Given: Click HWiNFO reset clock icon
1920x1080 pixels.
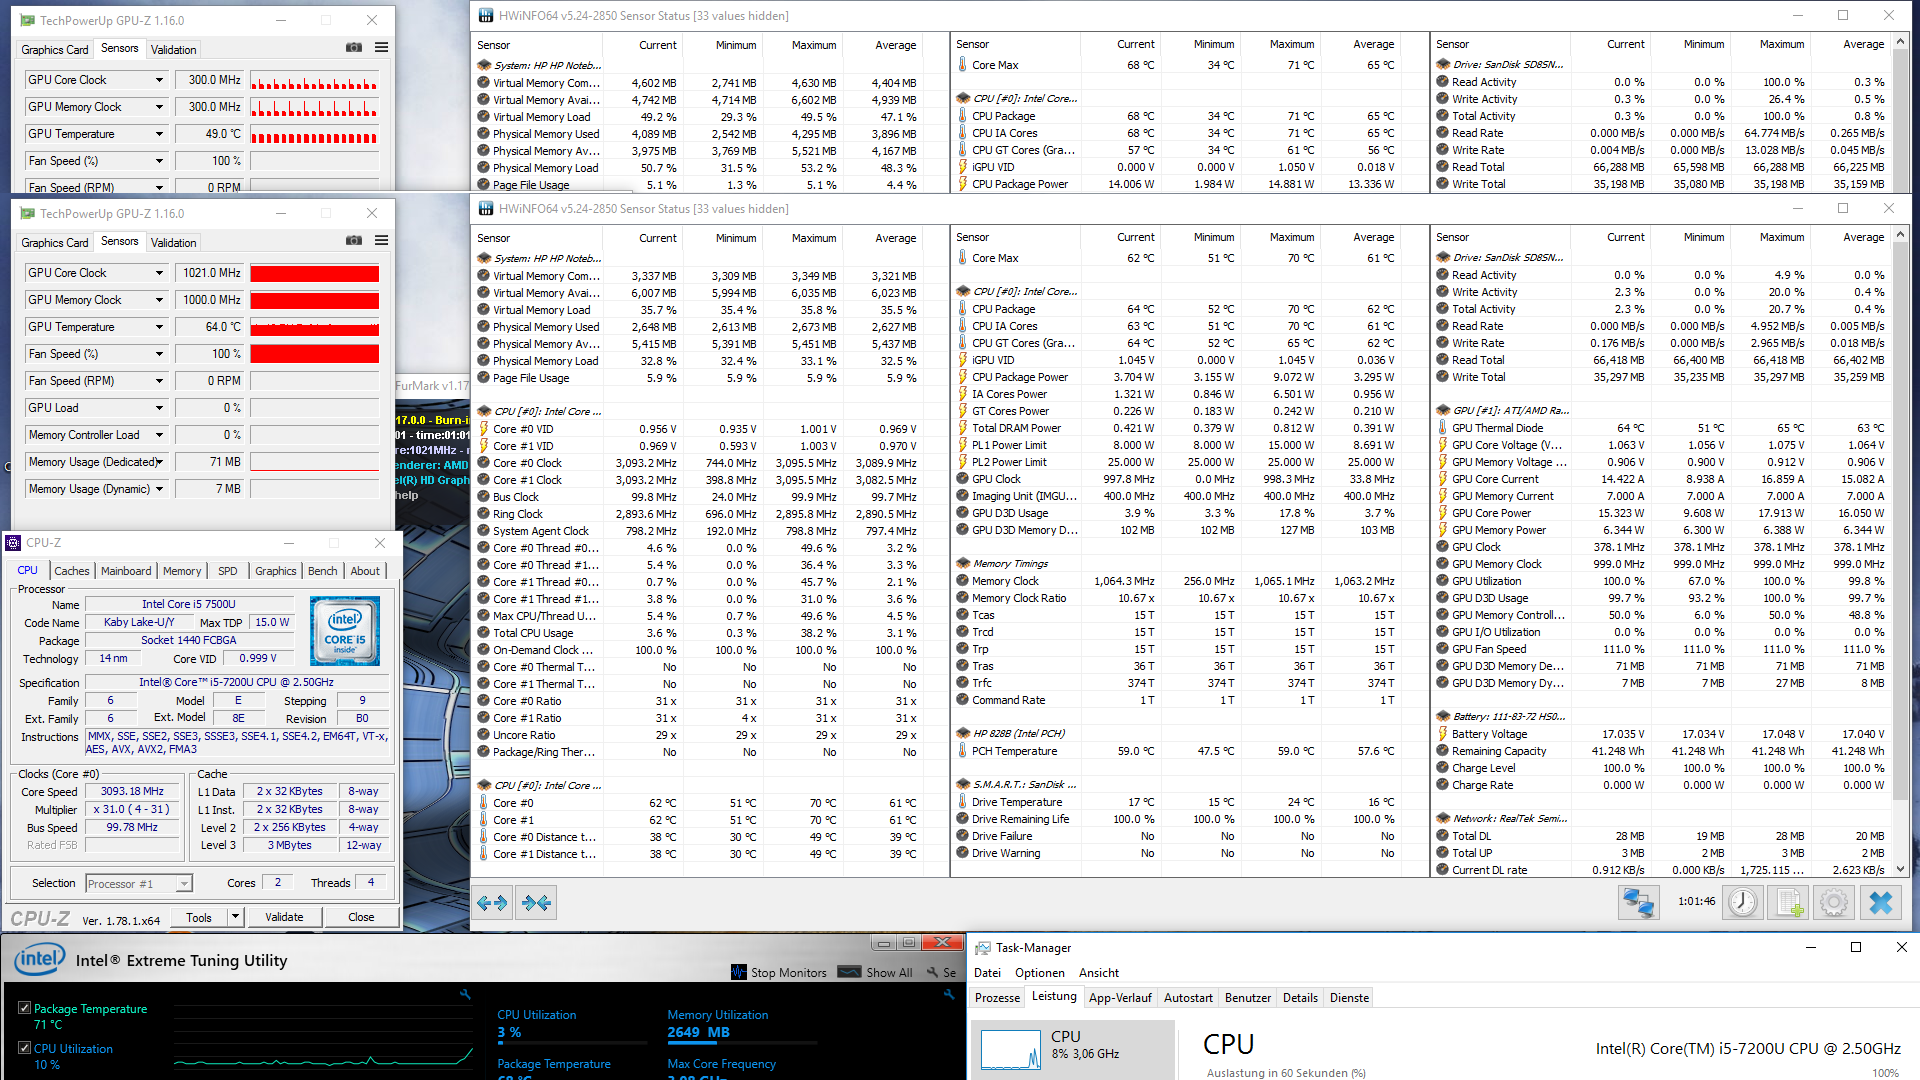Looking at the screenshot, I should pyautogui.click(x=1742, y=903).
